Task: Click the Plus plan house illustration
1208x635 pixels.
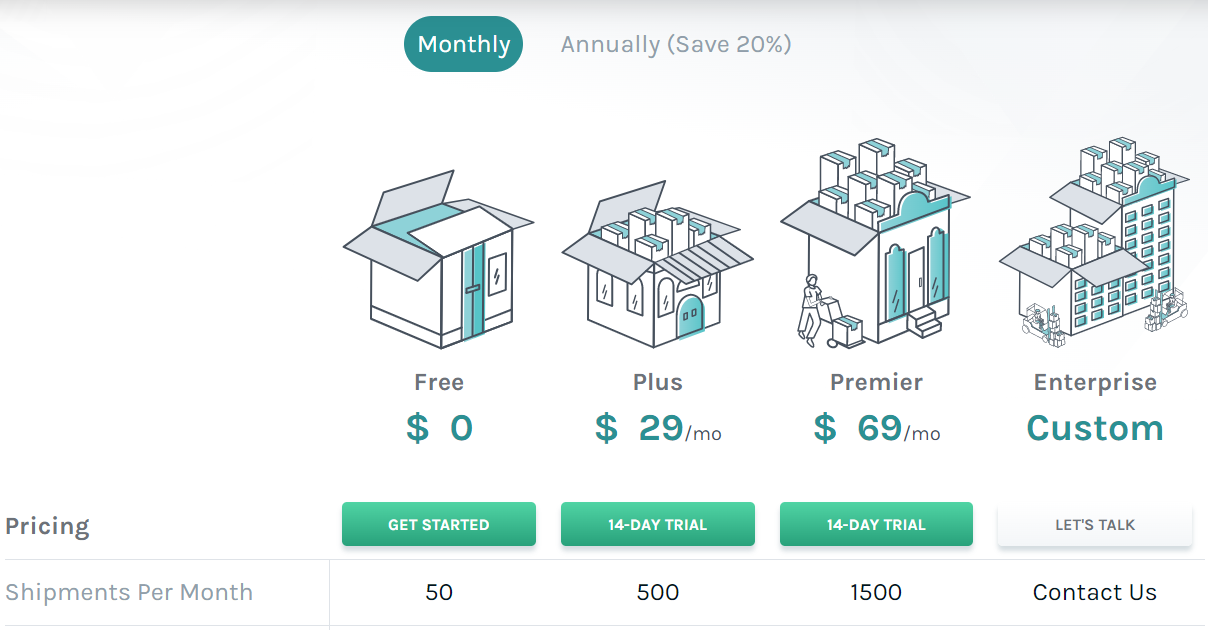Action: [657, 264]
